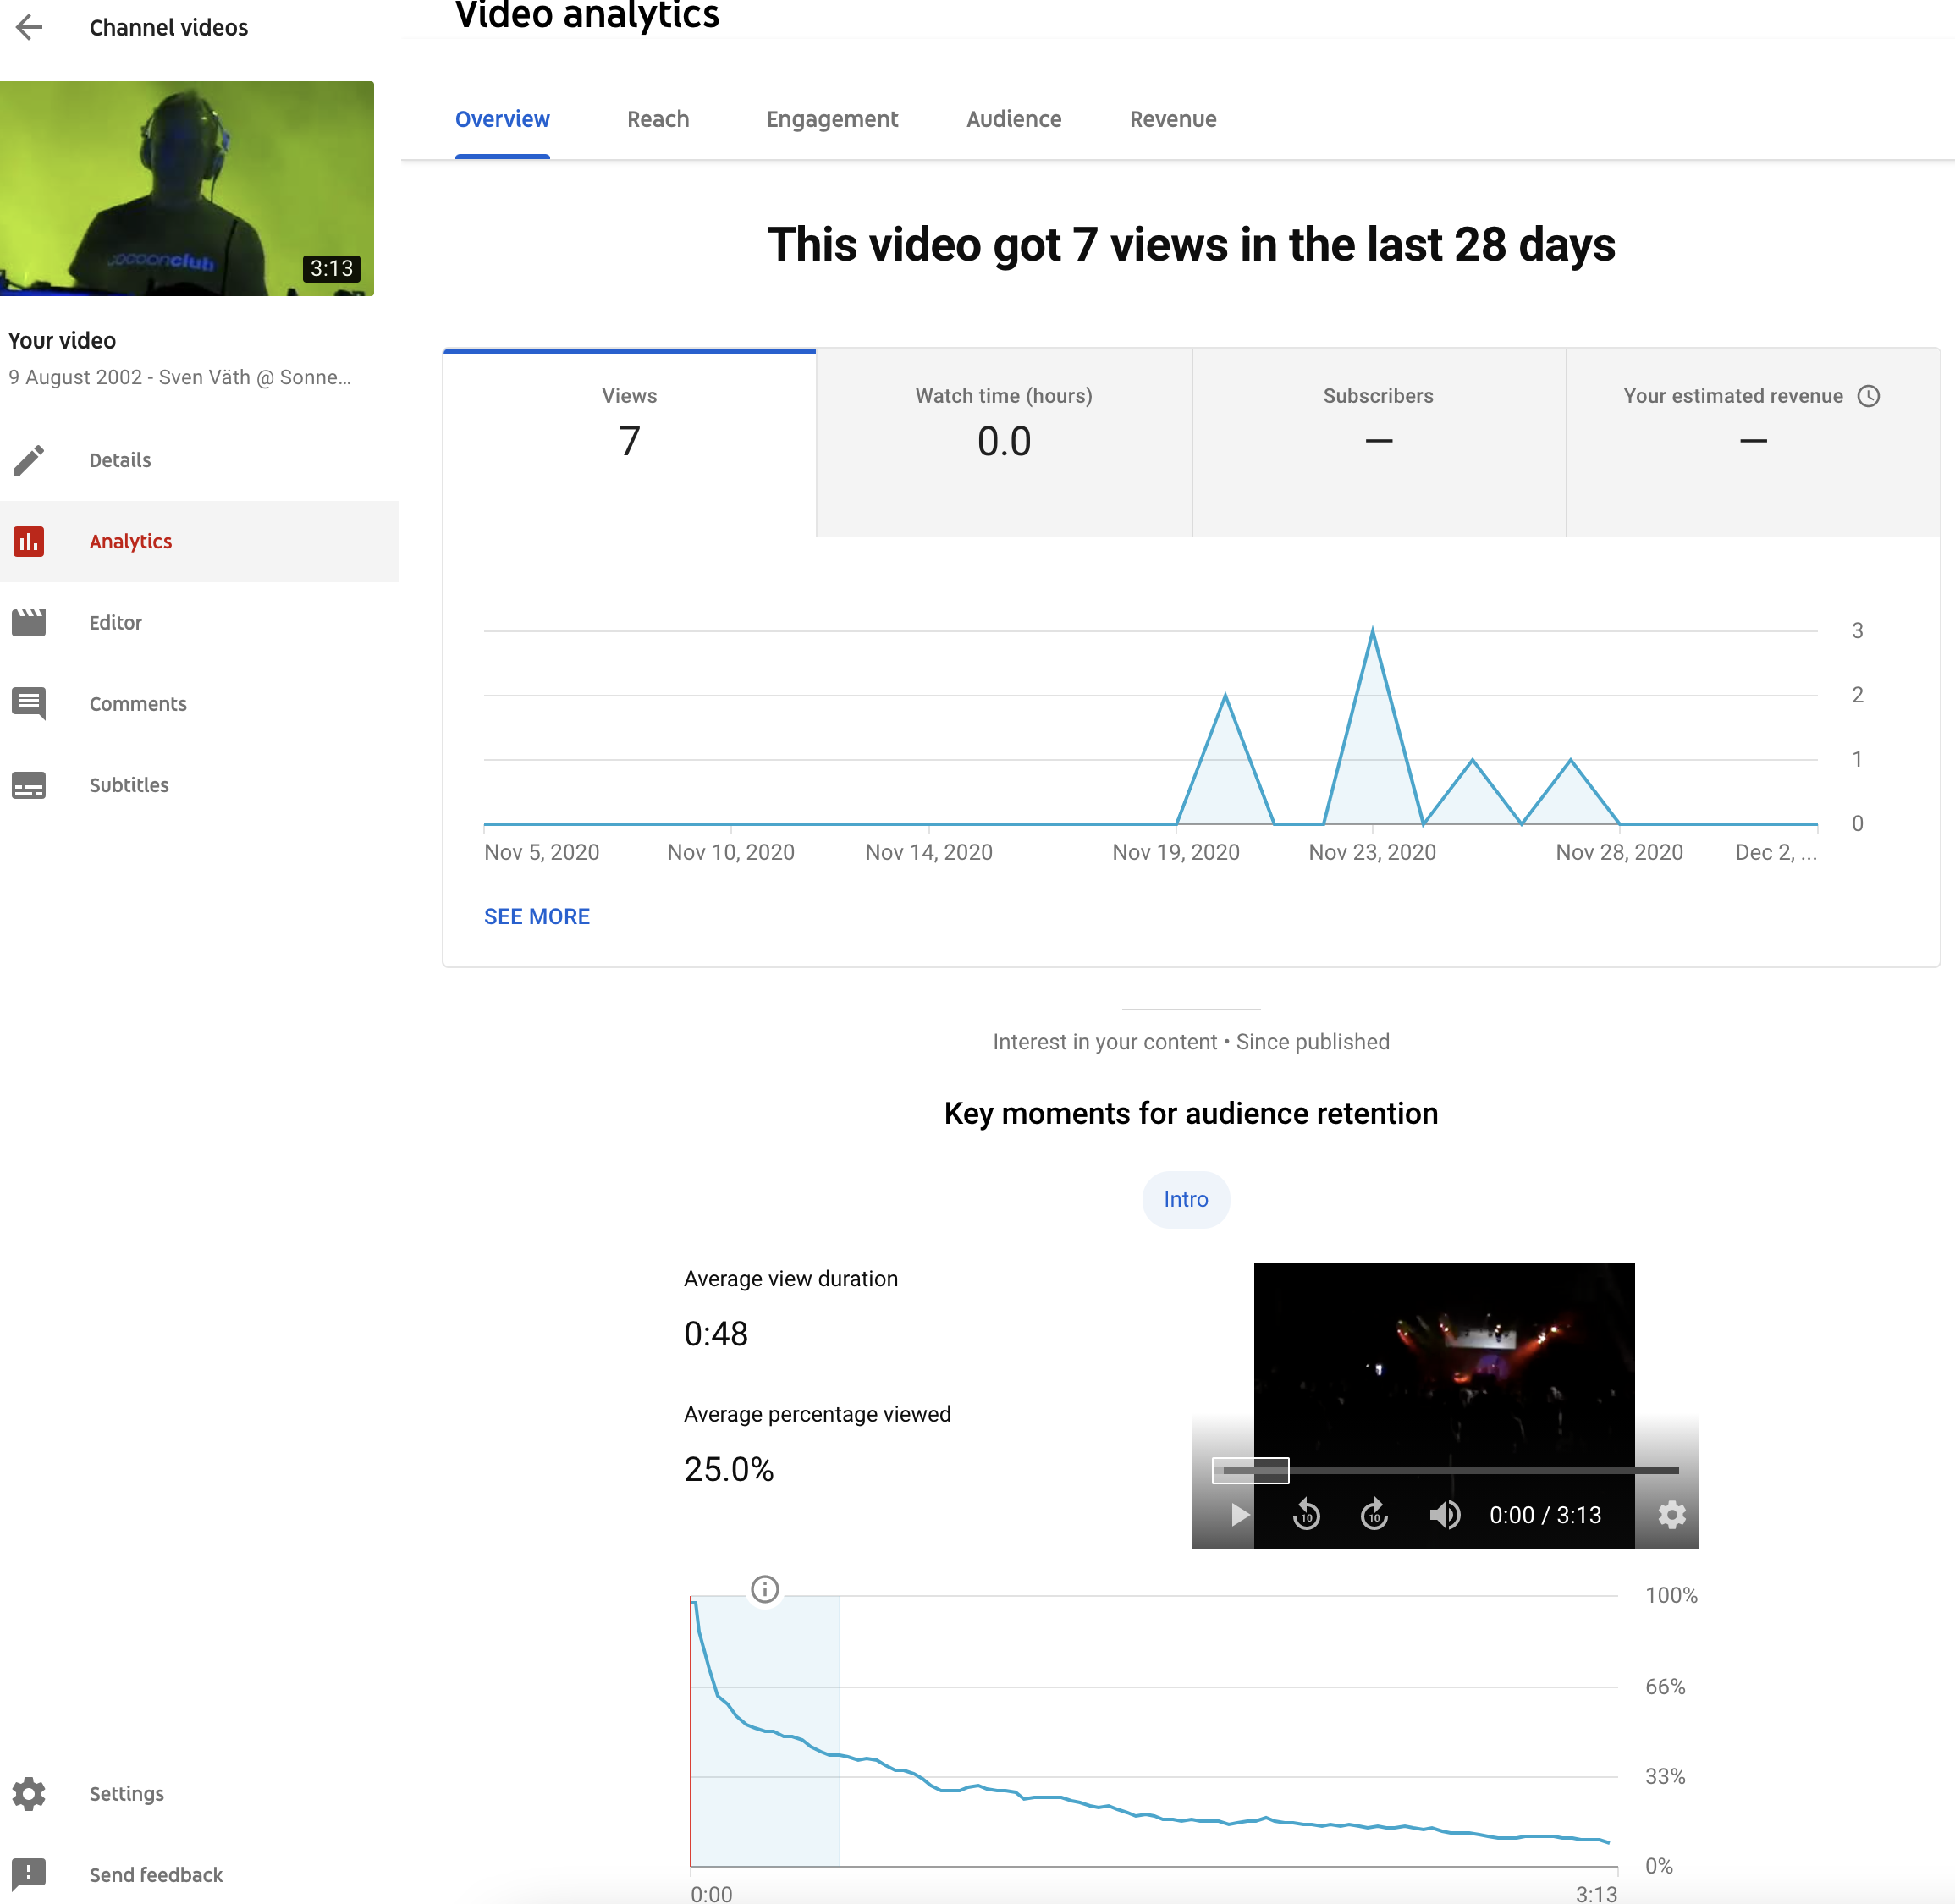
Task: Open the Details pencil icon
Action: coord(29,460)
